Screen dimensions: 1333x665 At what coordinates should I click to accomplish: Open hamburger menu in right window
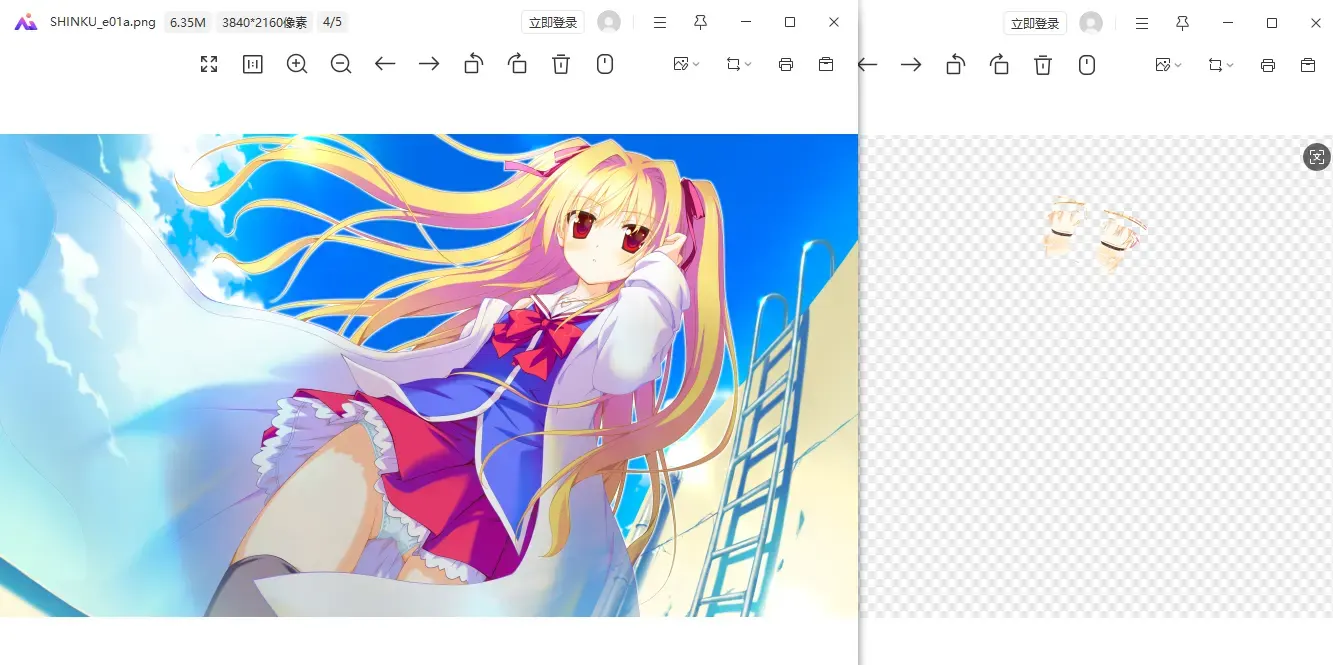point(1142,22)
